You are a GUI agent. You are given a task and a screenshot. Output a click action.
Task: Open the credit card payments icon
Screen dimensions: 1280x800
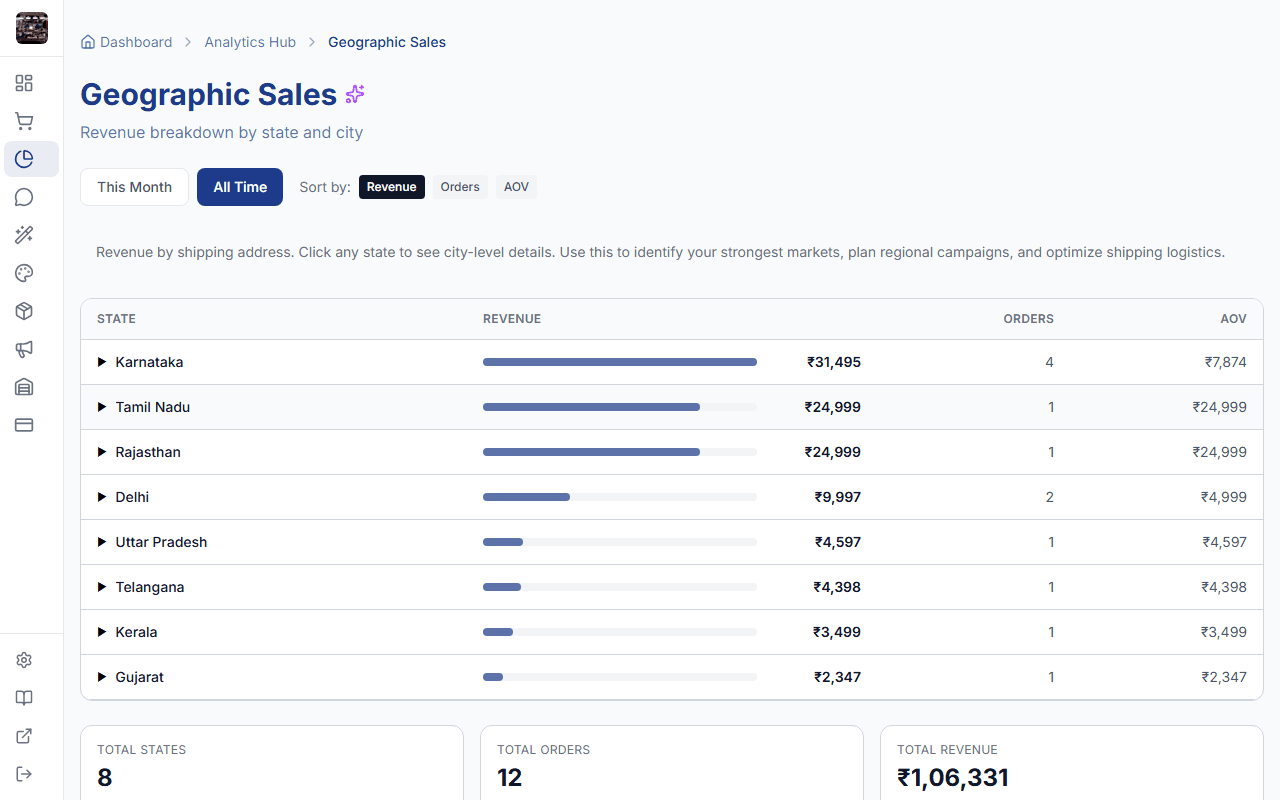[24, 425]
